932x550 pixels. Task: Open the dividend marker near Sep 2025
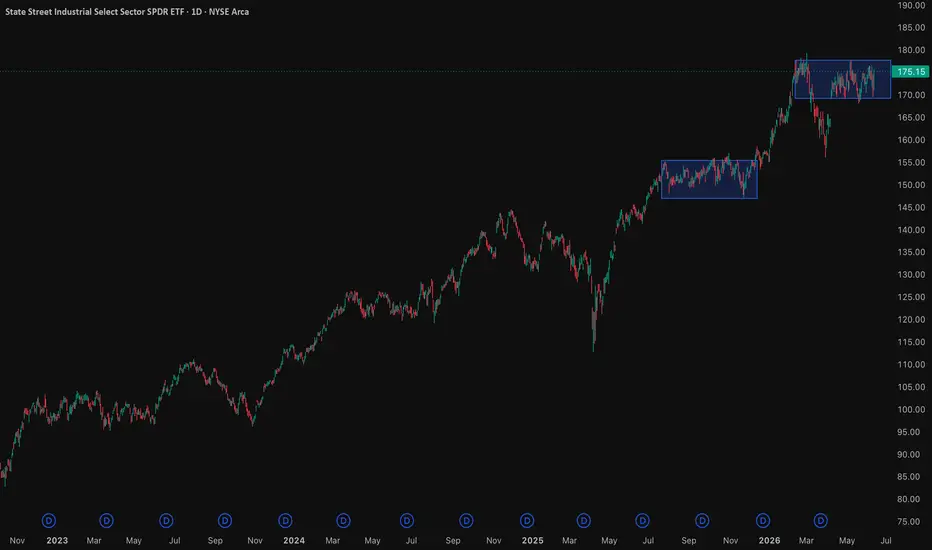click(702, 521)
